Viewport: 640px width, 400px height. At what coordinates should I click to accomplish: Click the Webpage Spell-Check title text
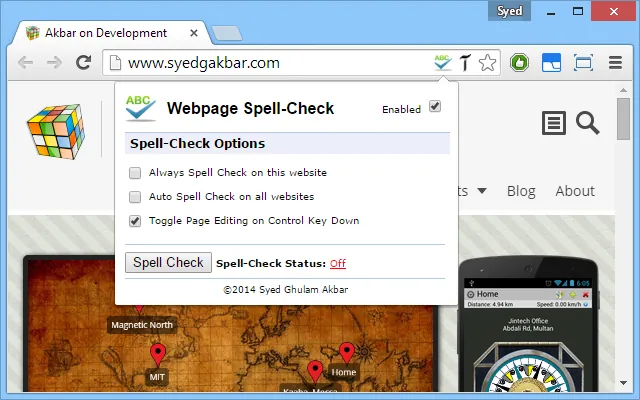(250, 109)
